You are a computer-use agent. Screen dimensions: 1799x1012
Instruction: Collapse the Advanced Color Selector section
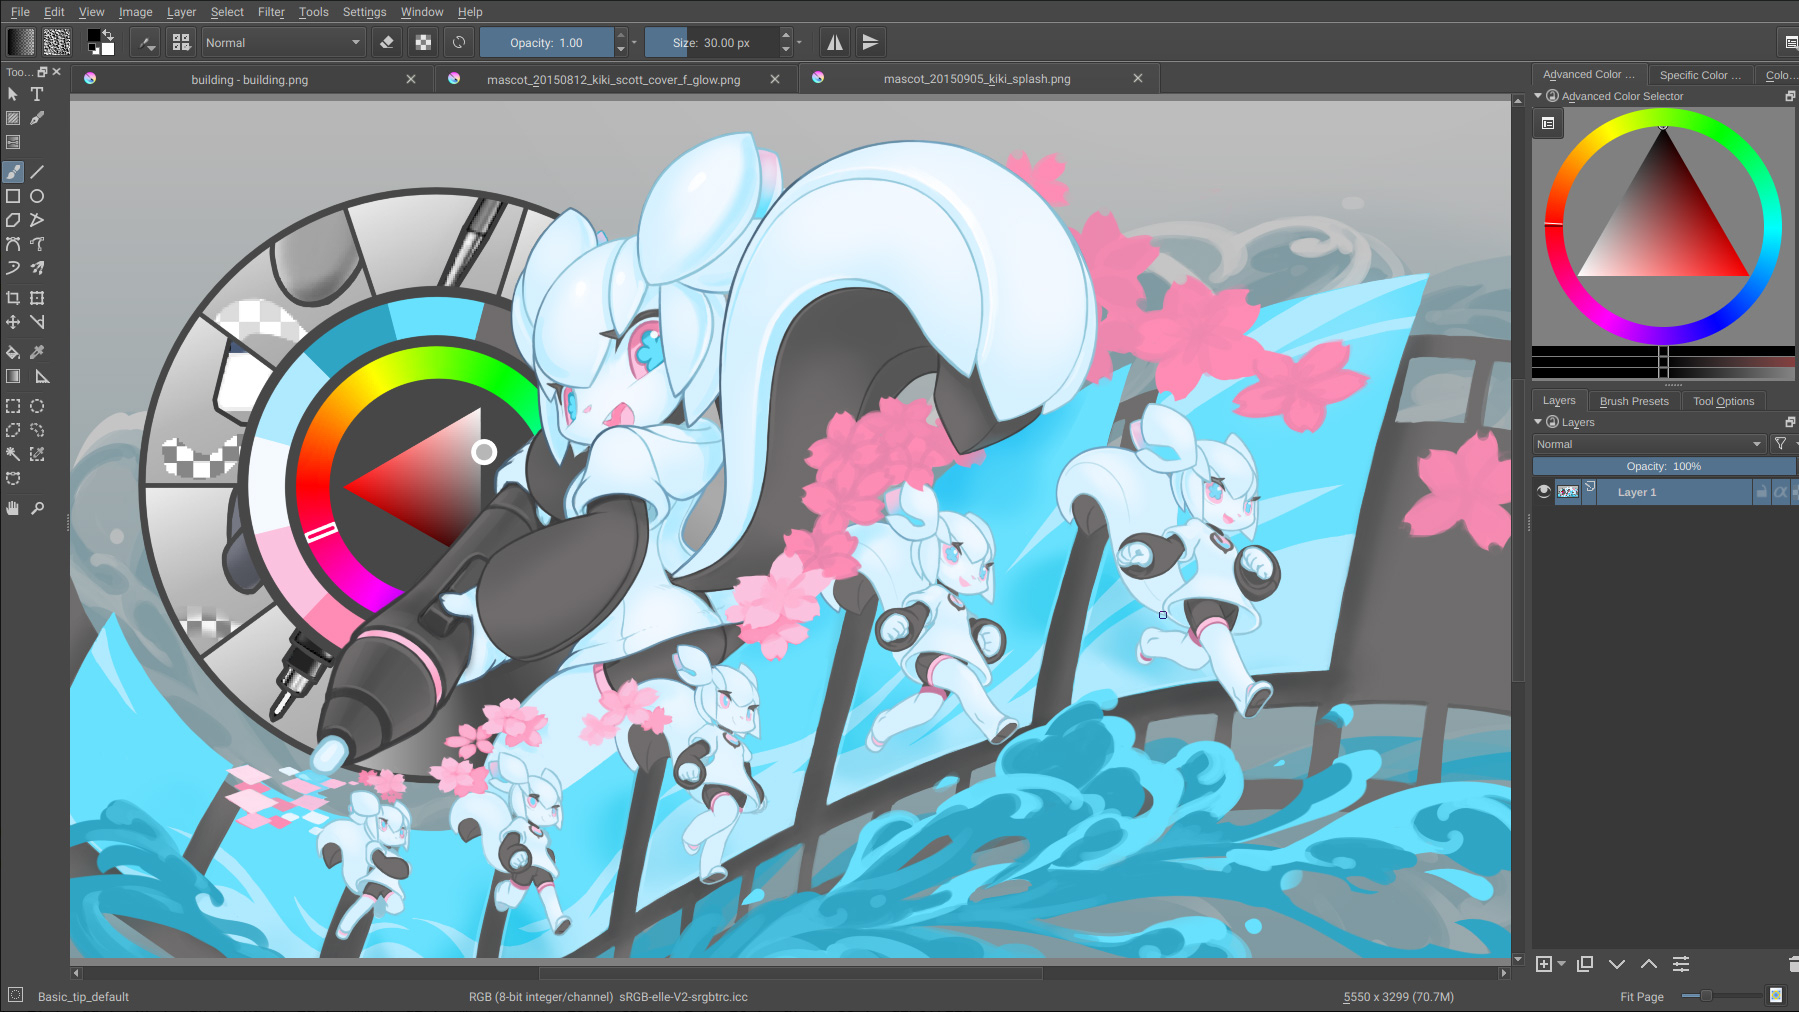1538,96
